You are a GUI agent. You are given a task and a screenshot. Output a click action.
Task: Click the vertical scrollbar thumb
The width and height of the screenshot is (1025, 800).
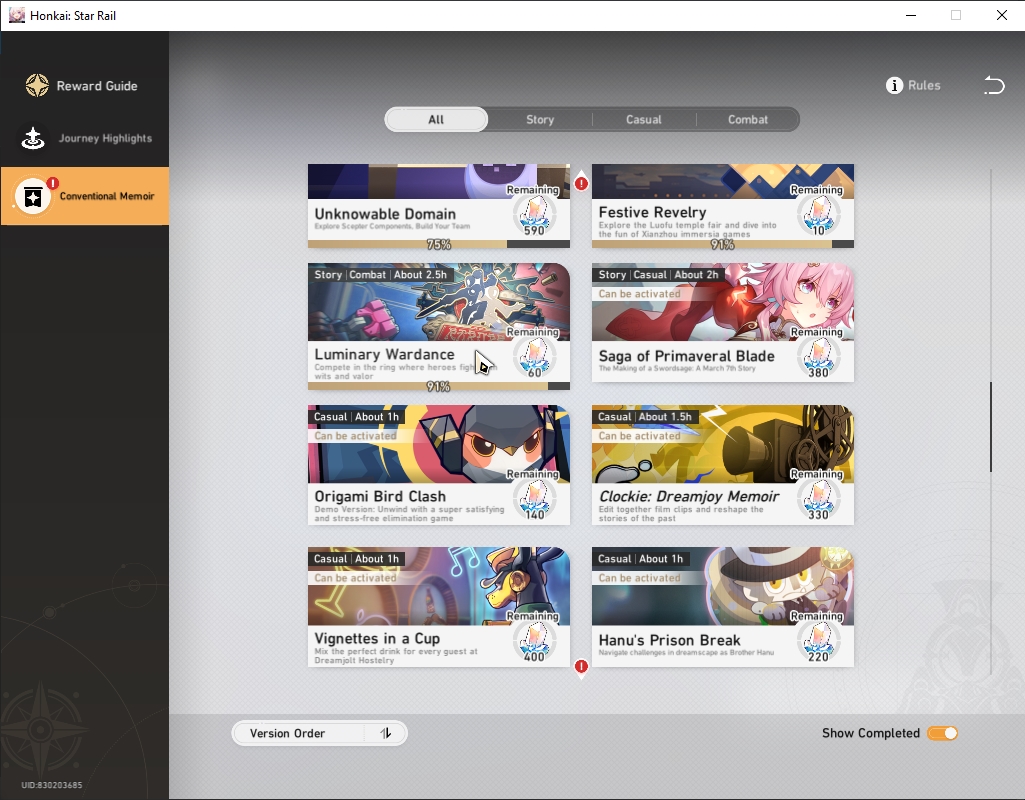pyautogui.click(x=991, y=427)
